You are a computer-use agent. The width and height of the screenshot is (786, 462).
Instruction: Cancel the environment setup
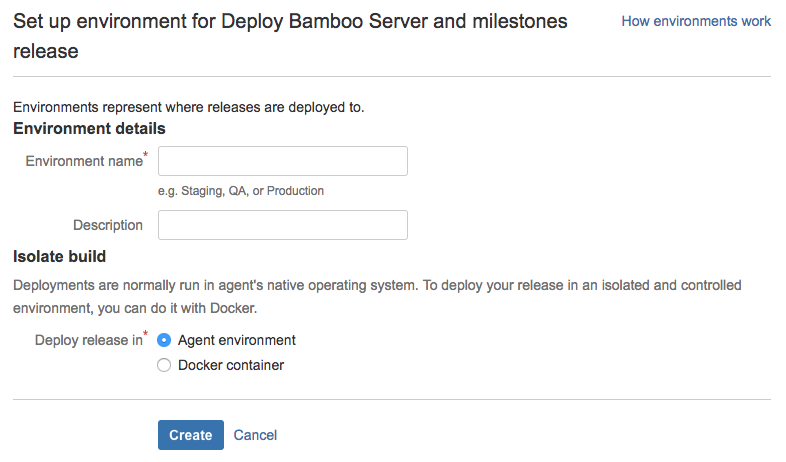click(x=255, y=435)
